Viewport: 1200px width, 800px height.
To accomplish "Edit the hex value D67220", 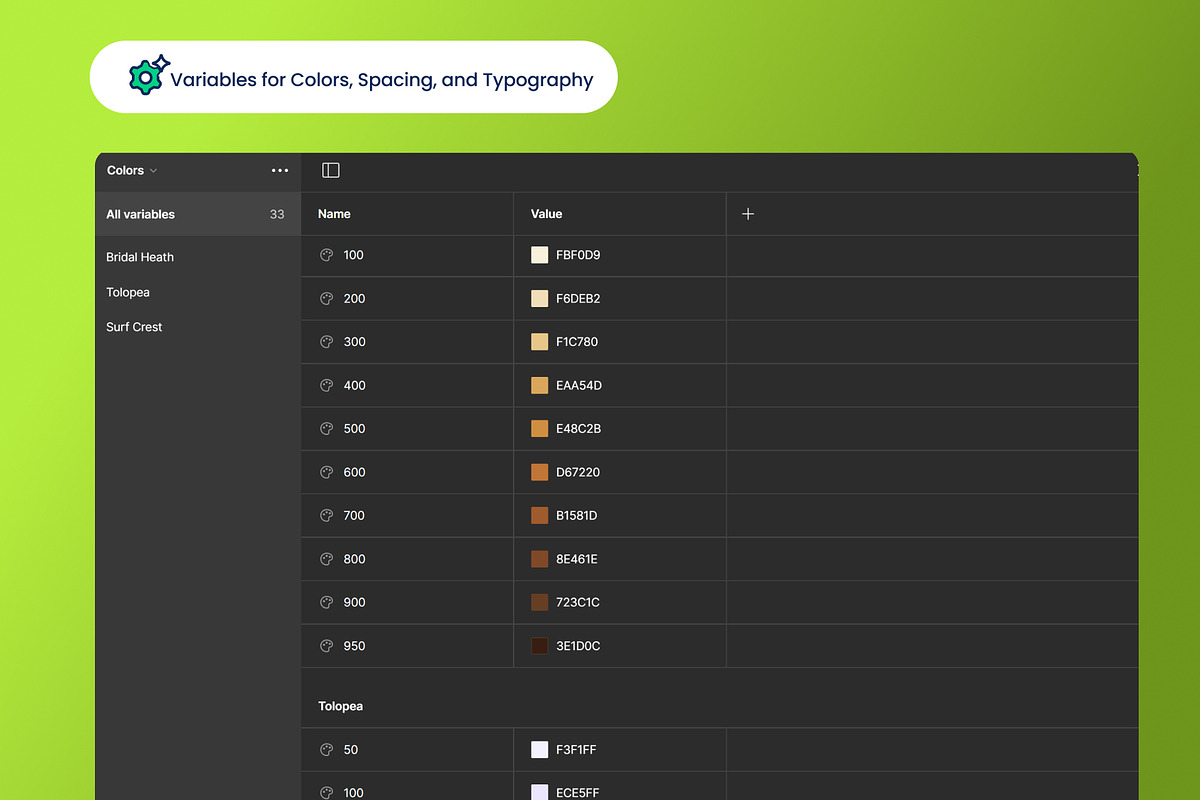I will click(x=578, y=472).
